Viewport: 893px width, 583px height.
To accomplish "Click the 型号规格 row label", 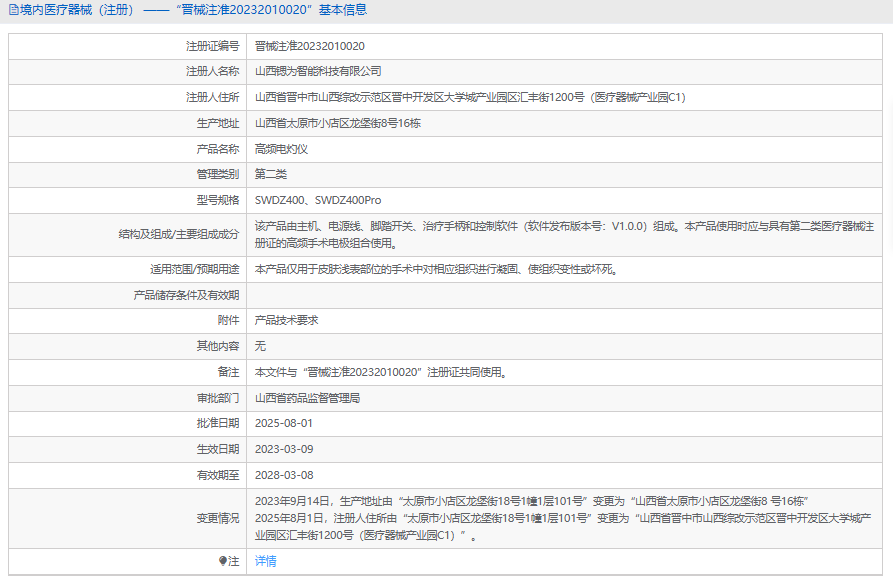I will (x=218, y=200).
